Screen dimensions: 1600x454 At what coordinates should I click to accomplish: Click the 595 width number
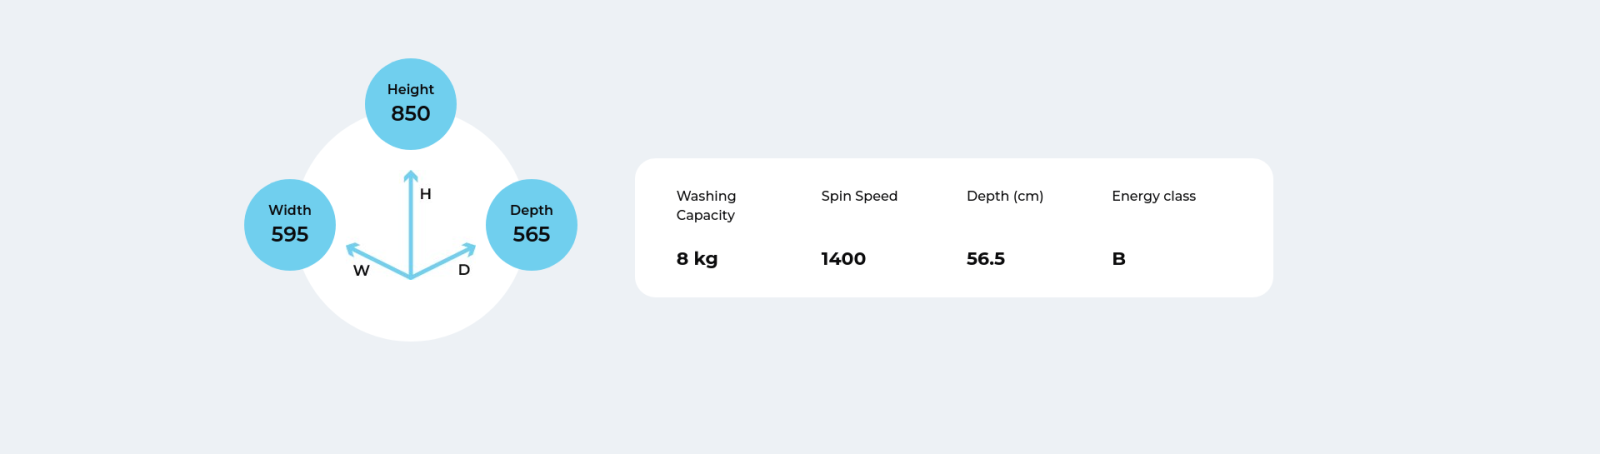tap(290, 235)
